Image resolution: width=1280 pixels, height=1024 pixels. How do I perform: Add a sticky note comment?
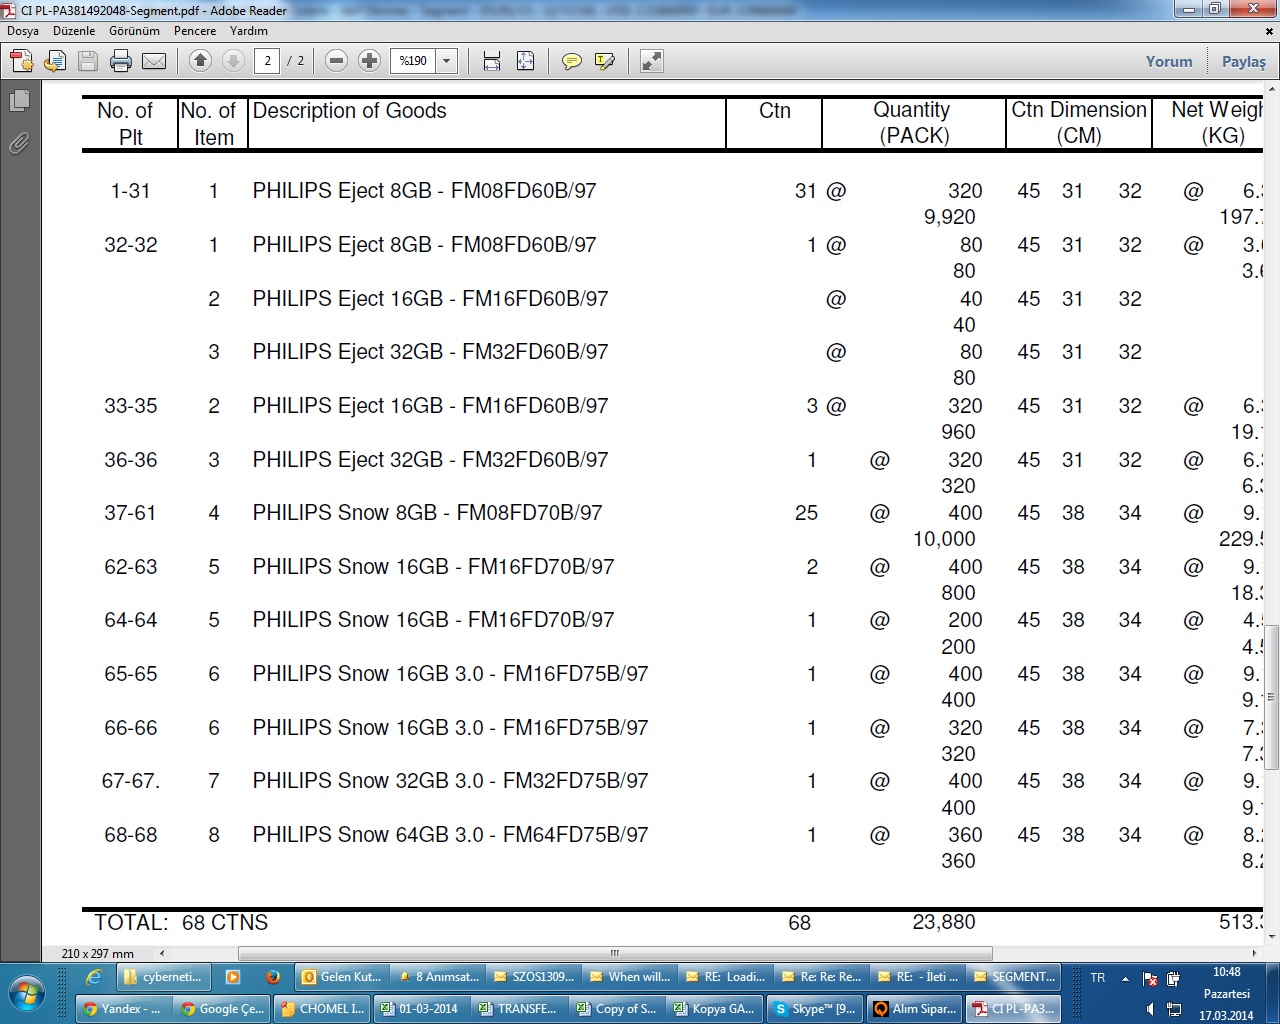(572, 61)
